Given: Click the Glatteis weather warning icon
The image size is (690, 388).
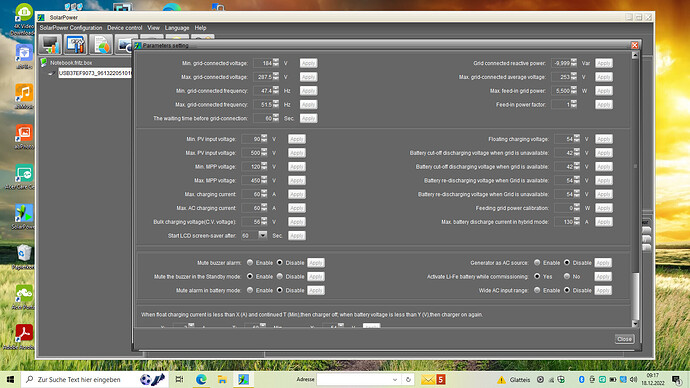Looking at the screenshot, I should (501, 380).
